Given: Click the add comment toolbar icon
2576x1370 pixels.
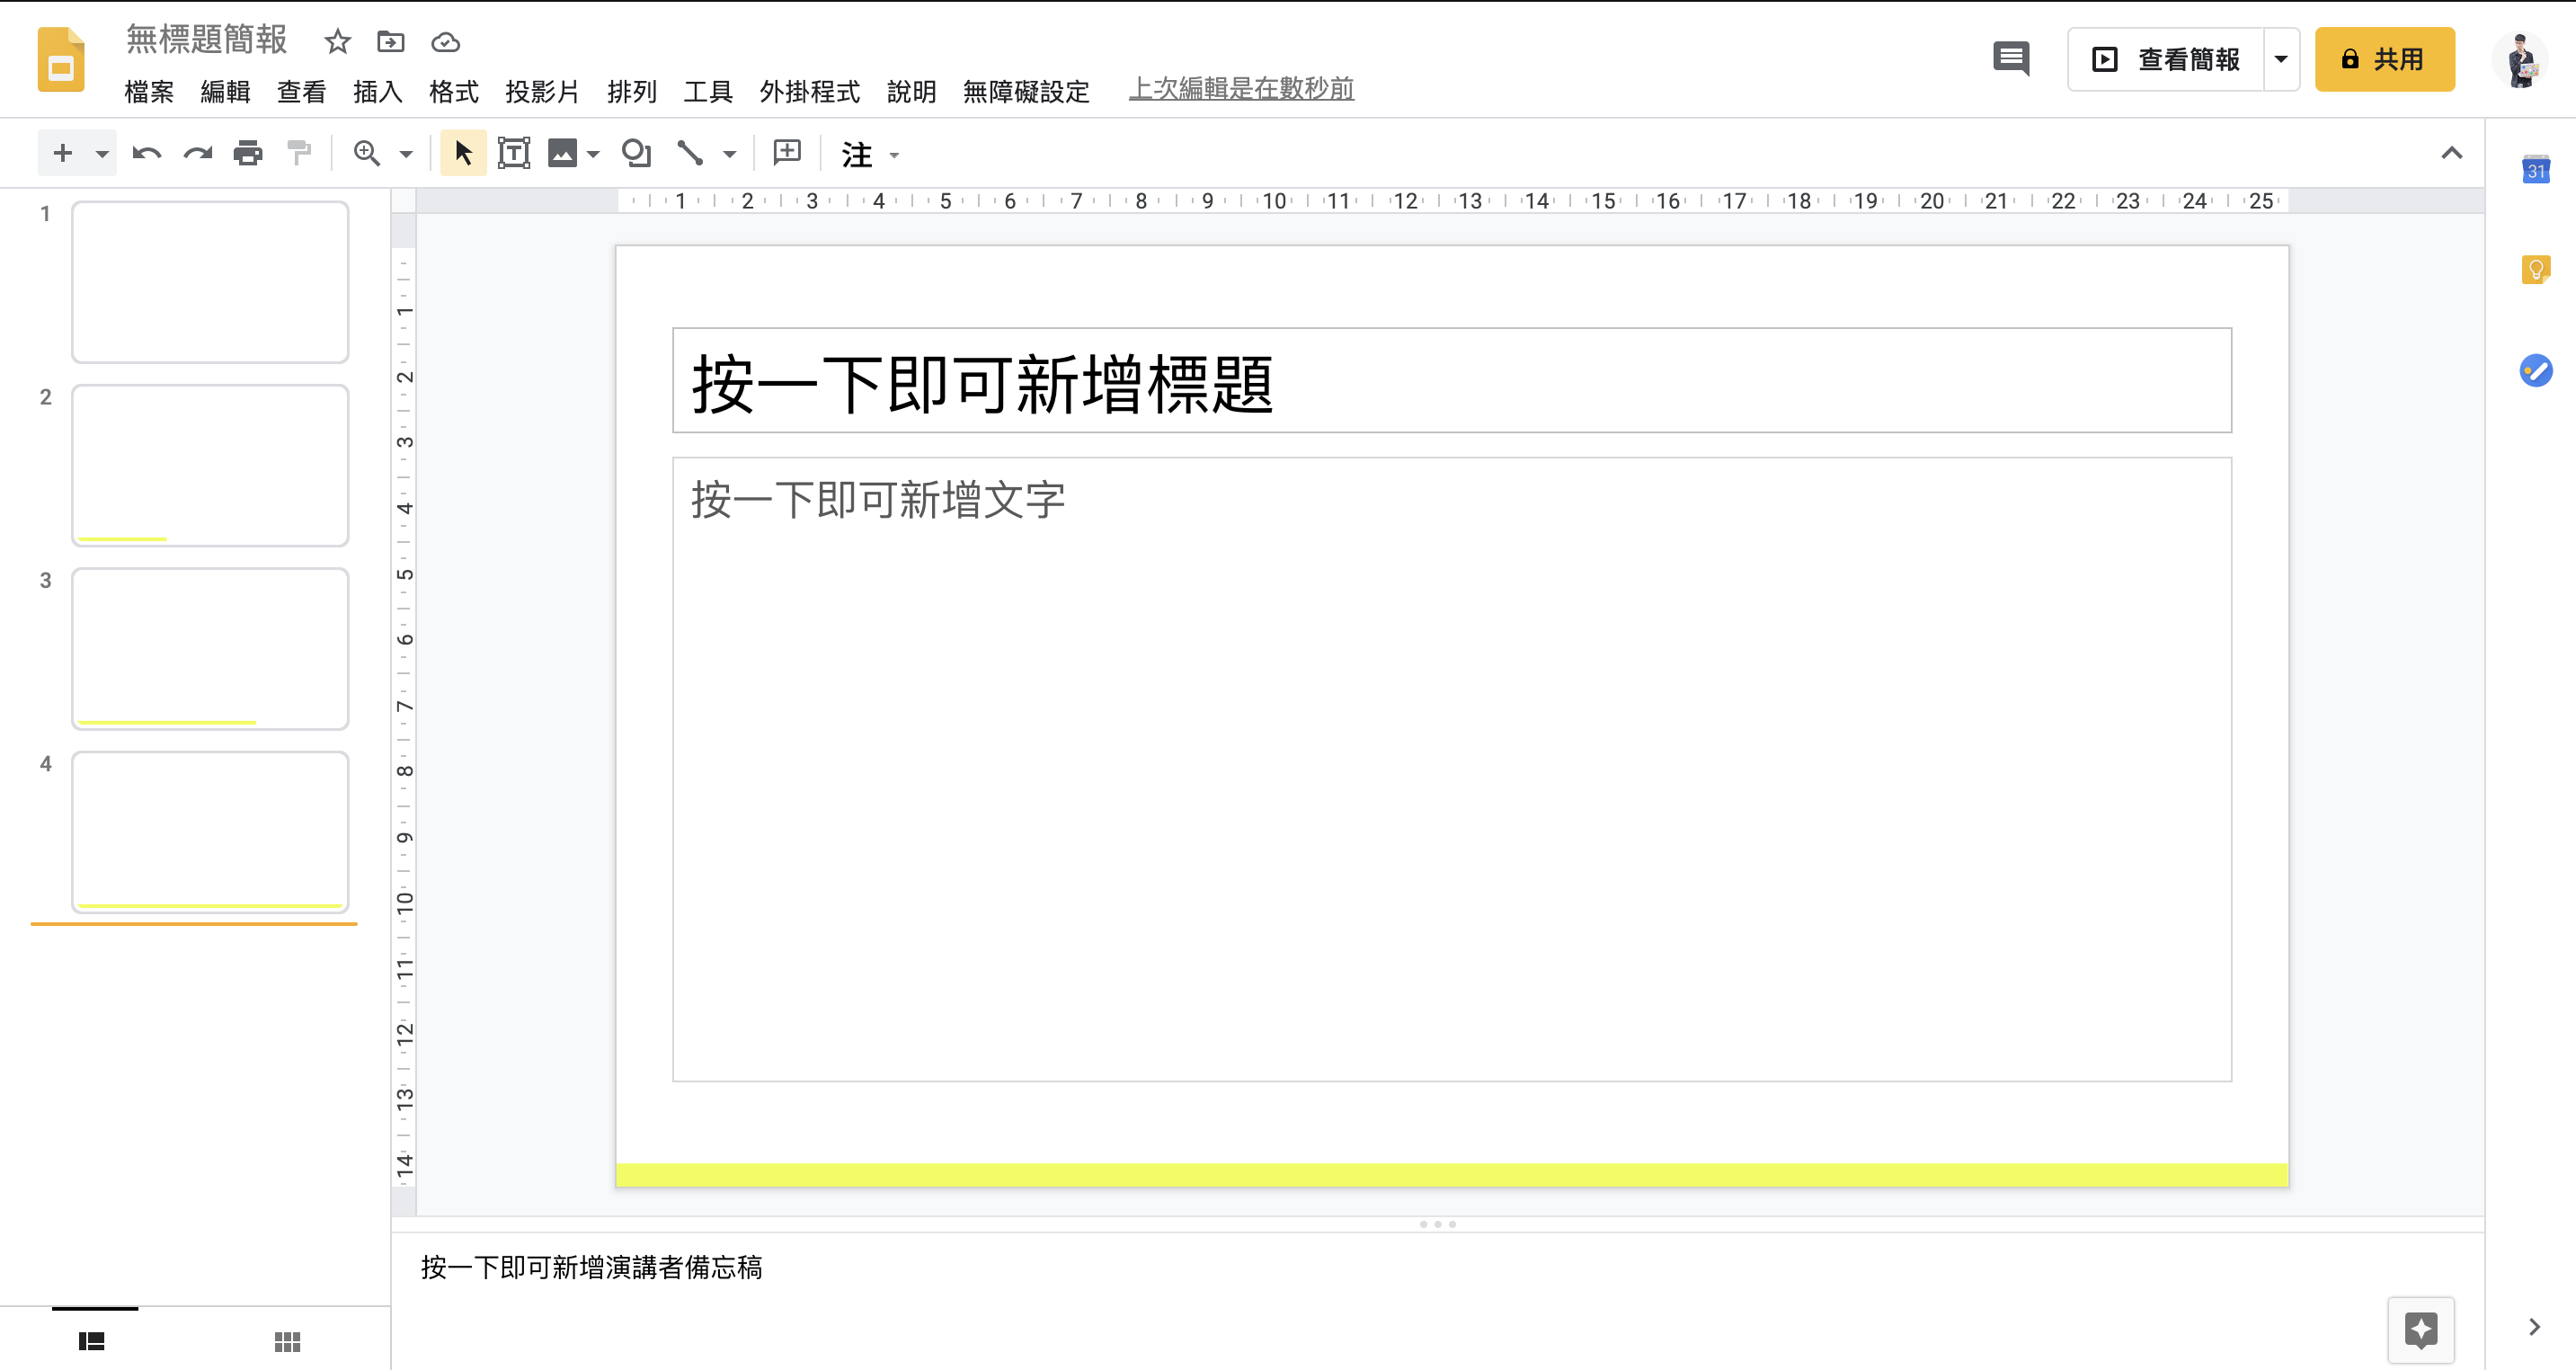Looking at the screenshot, I should click(787, 153).
